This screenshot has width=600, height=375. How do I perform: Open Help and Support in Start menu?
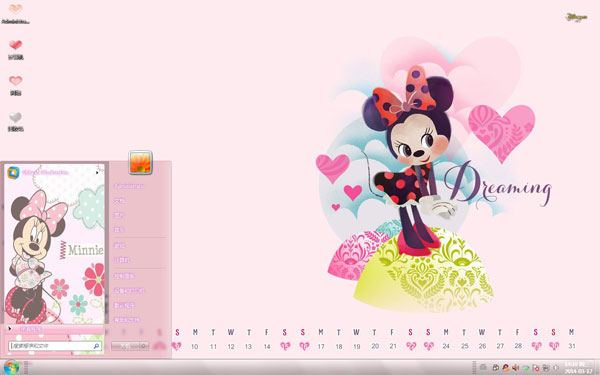pos(127,320)
